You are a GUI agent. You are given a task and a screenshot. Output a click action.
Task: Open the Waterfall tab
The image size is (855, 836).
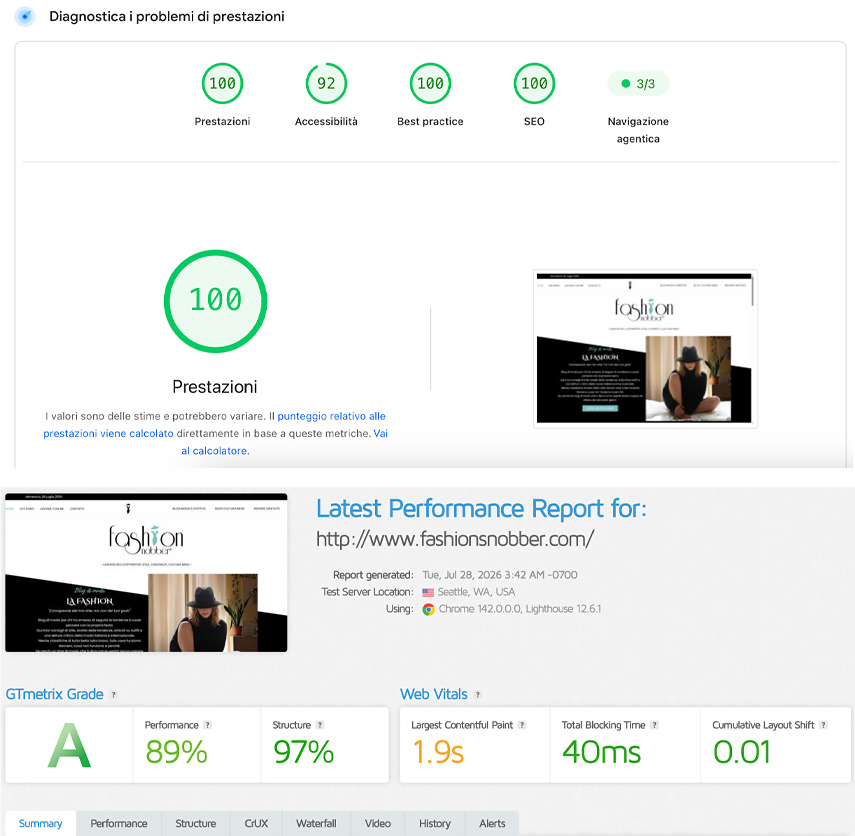click(x=316, y=823)
